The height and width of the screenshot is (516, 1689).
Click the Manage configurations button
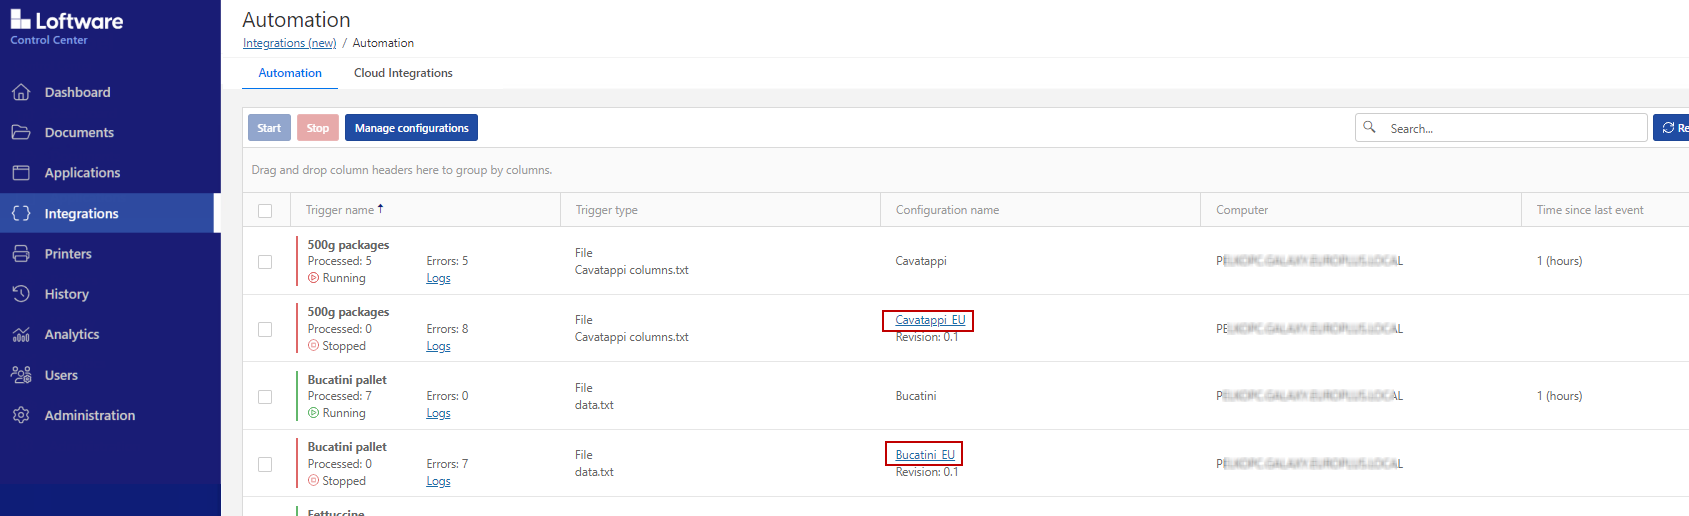(x=411, y=128)
